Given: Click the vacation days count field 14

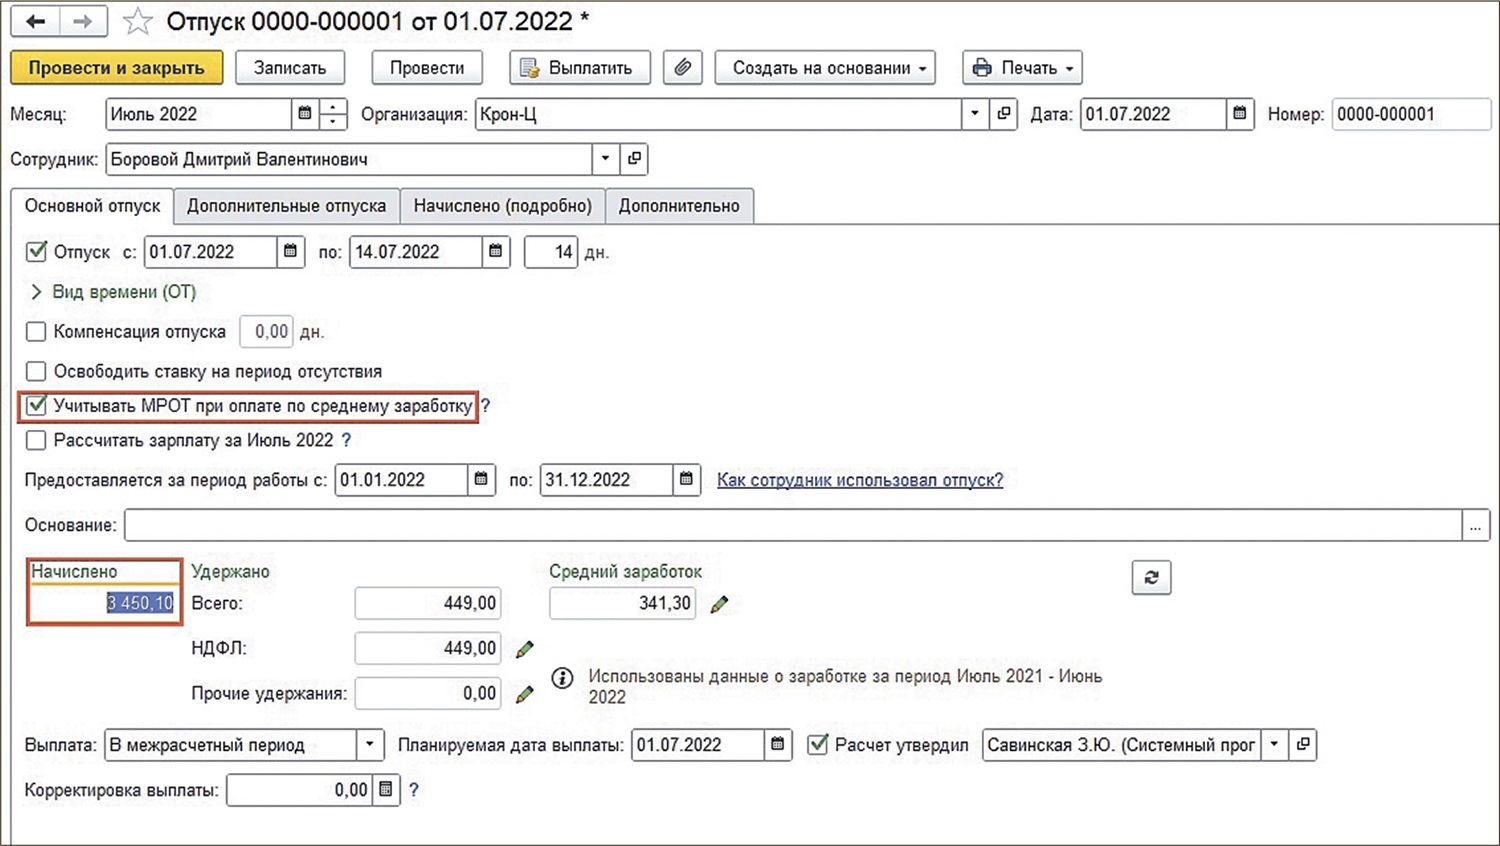Looking at the screenshot, I should pyautogui.click(x=551, y=252).
